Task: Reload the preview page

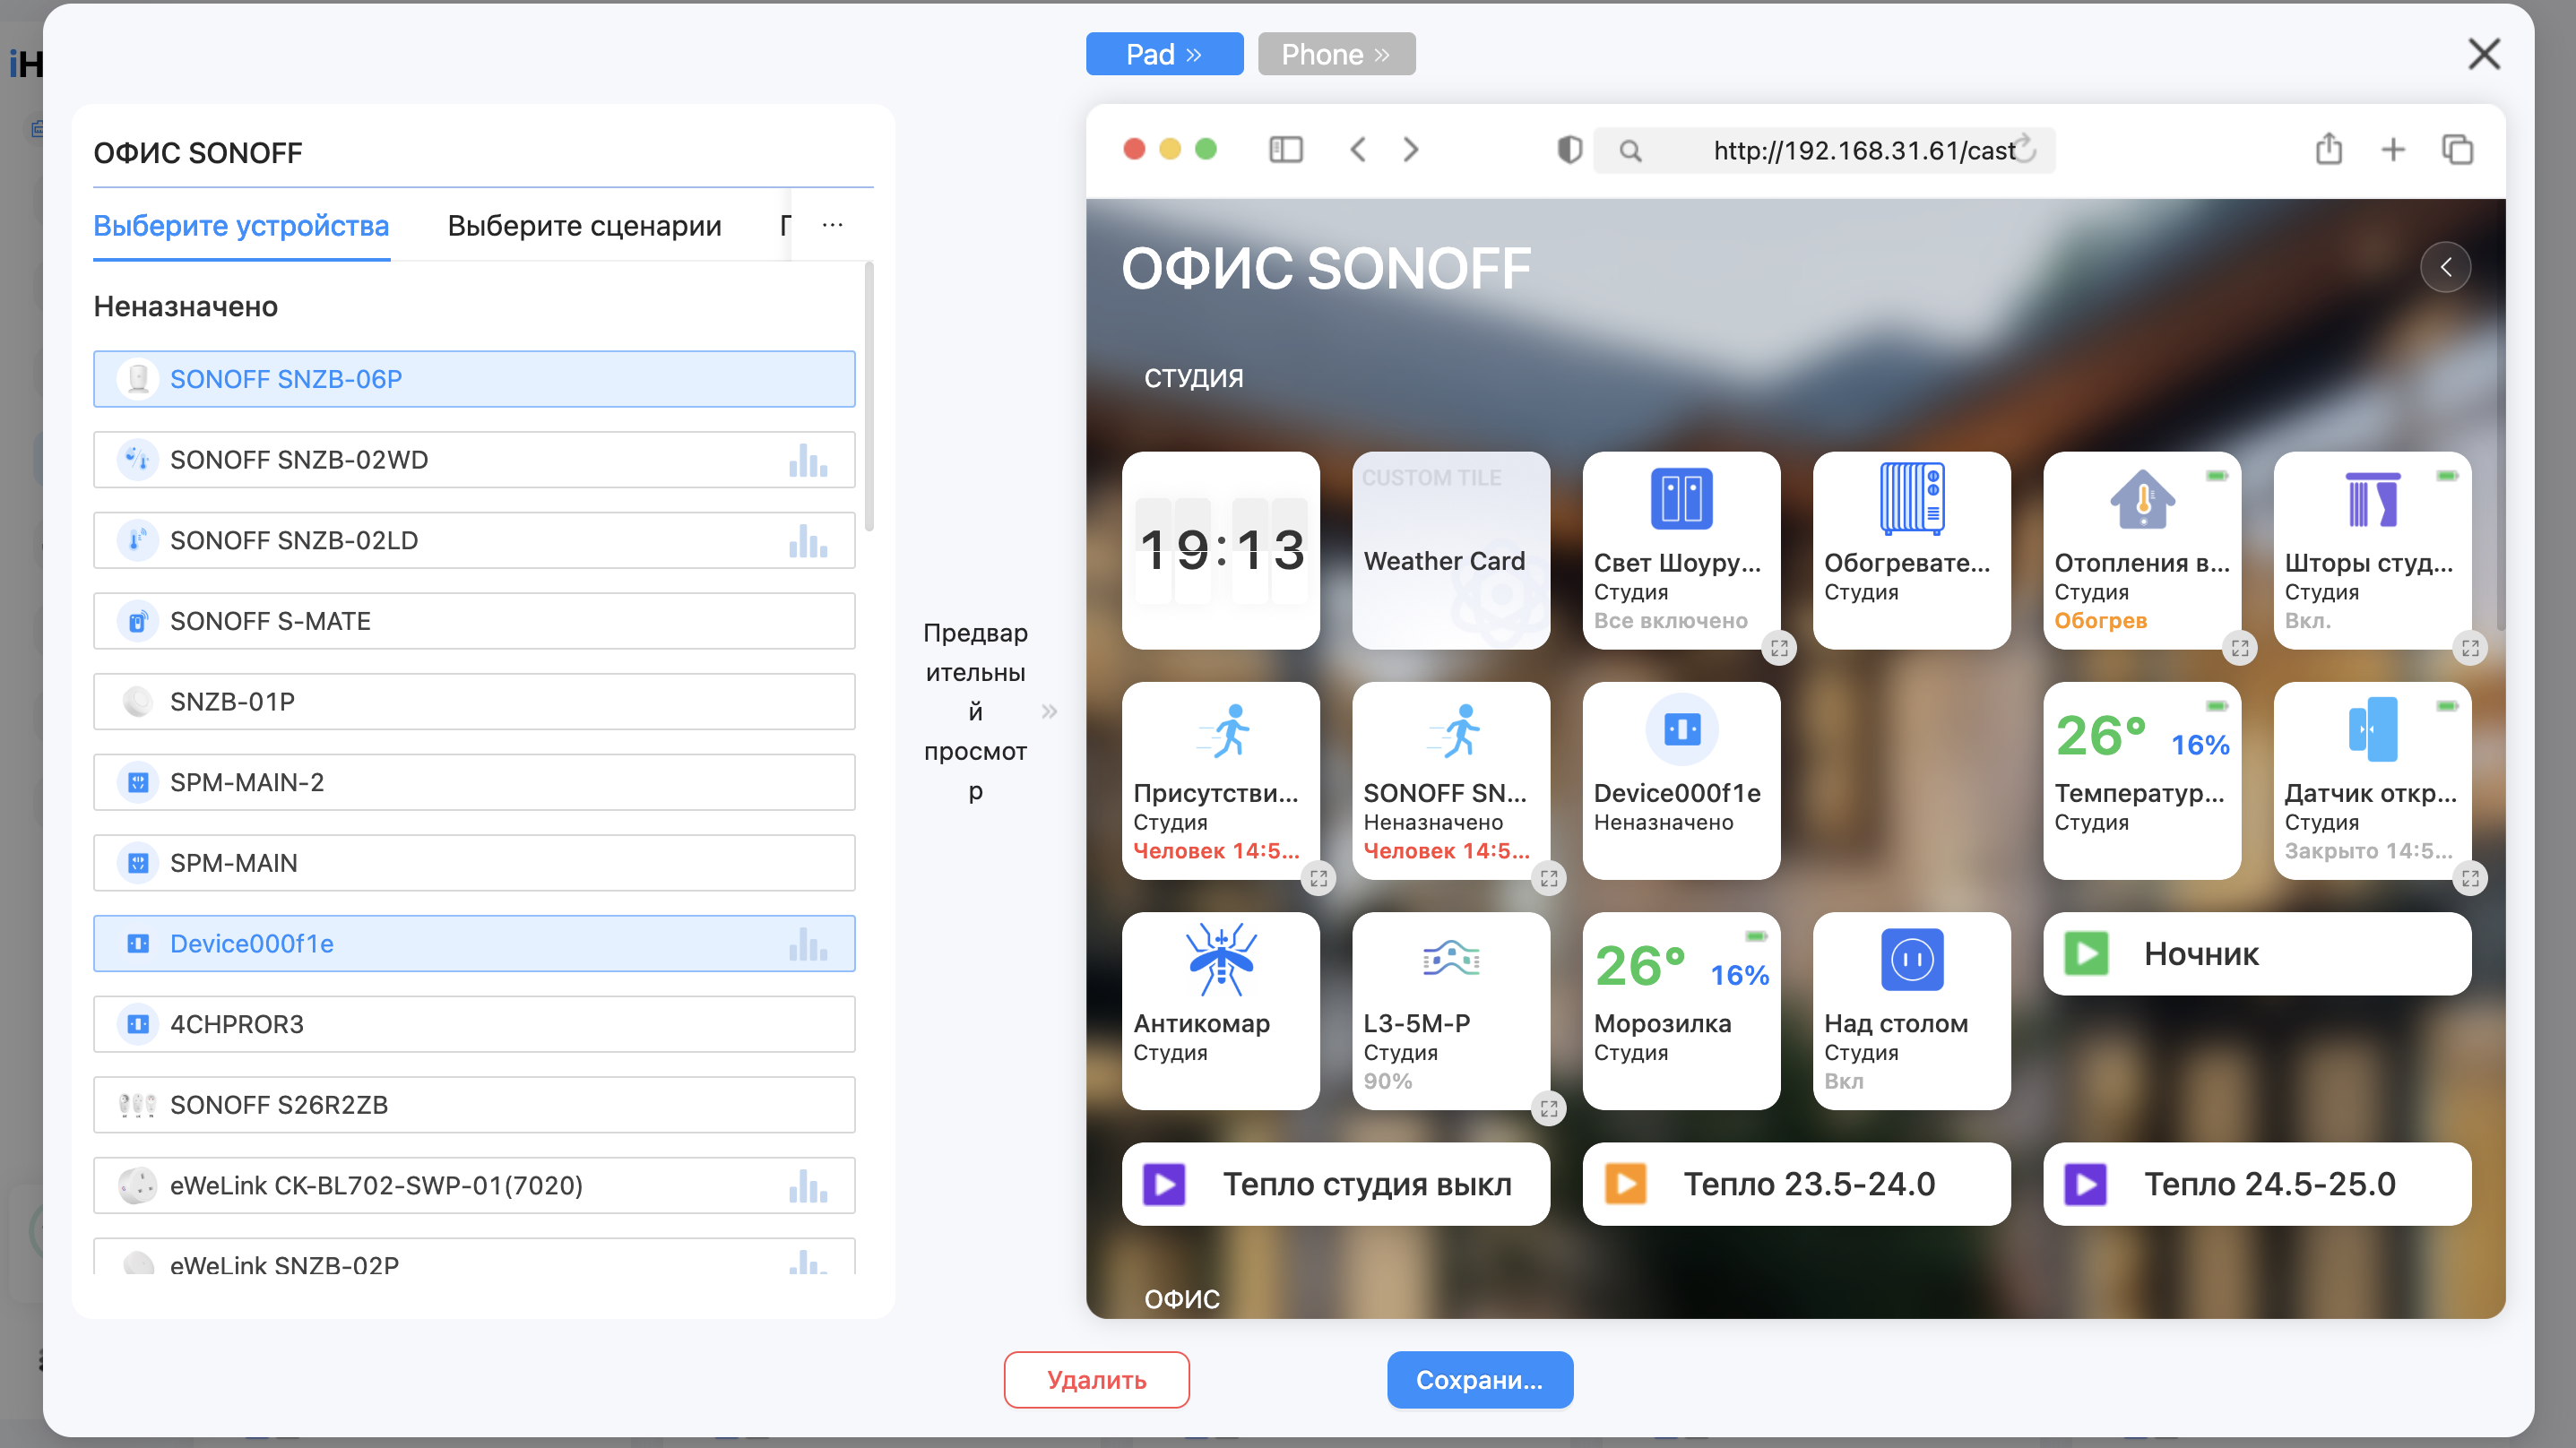Action: click(2024, 148)
